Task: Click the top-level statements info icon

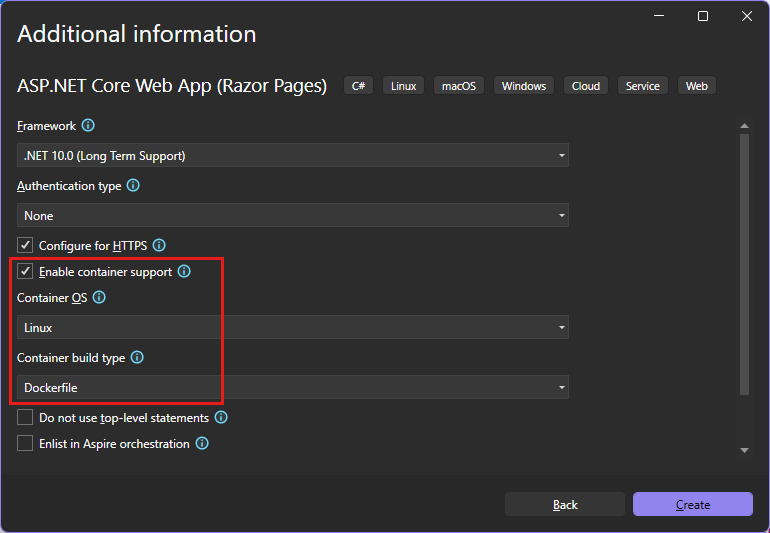Action: pos(221,418)
